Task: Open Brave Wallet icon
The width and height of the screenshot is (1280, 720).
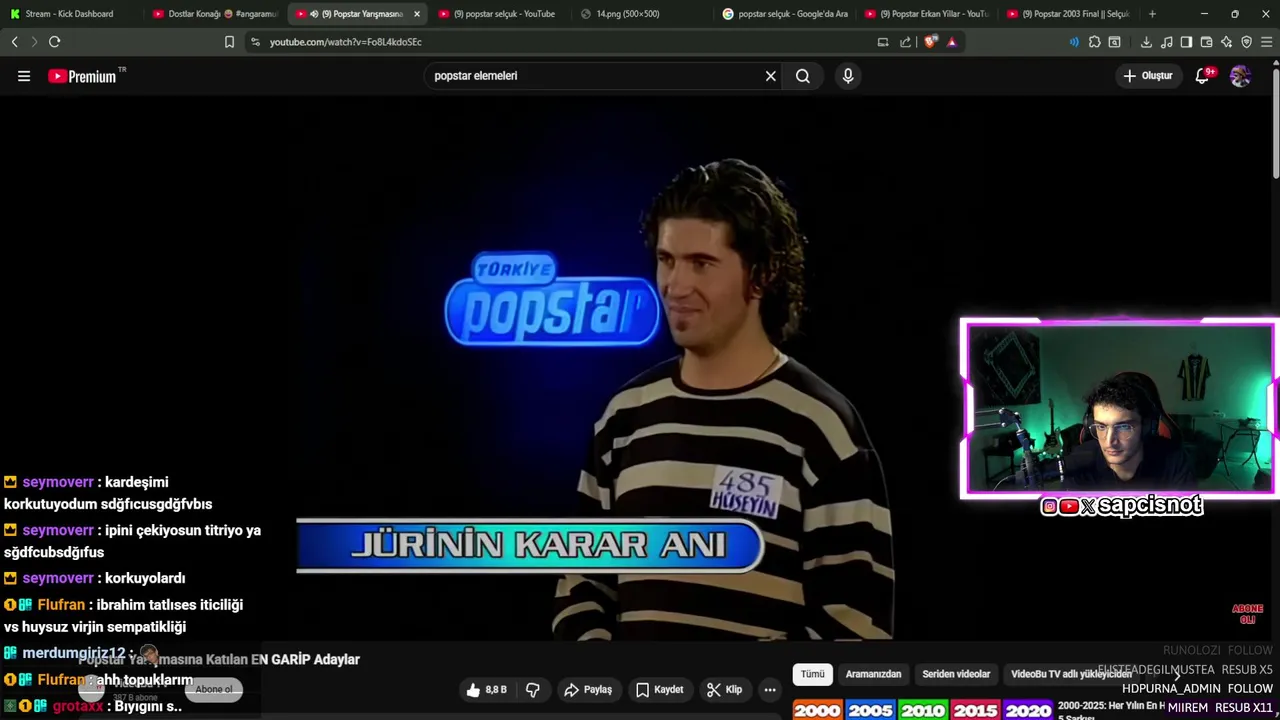Action: (1206, 42)
